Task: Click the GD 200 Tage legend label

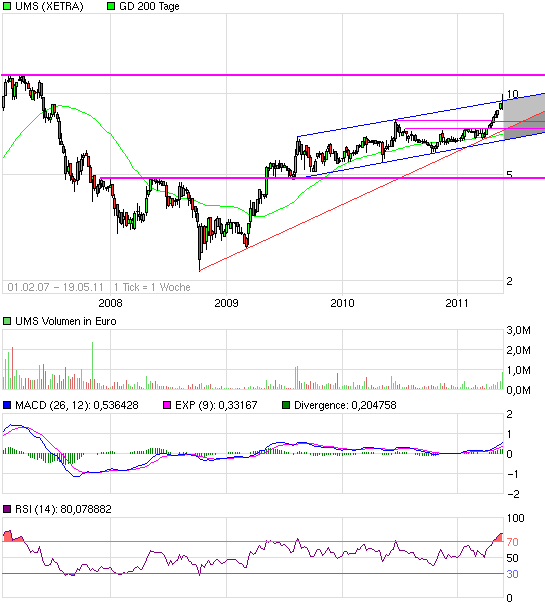Action: pos(149,7)
